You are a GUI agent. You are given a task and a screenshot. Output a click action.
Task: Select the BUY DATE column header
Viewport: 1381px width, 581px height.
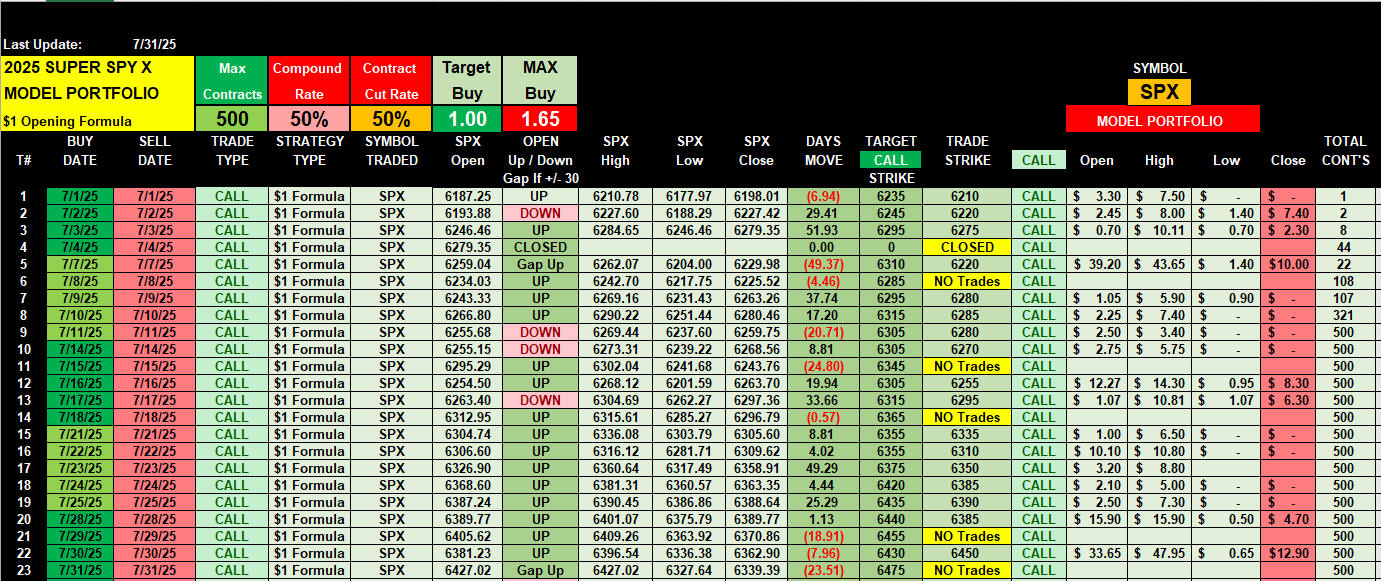[x=80, y=150]
